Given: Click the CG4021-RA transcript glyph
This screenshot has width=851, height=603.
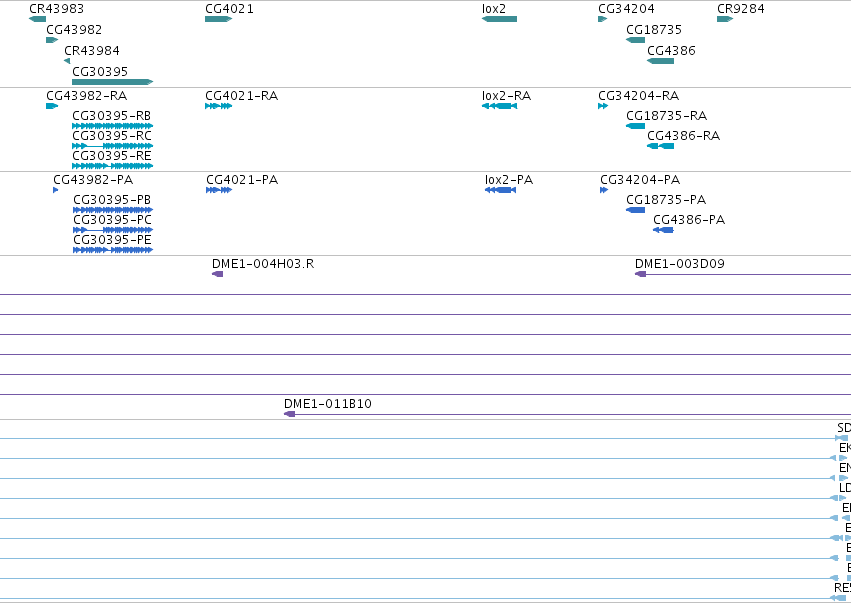Looking at the screenshot, I should [x=219, y=106].
